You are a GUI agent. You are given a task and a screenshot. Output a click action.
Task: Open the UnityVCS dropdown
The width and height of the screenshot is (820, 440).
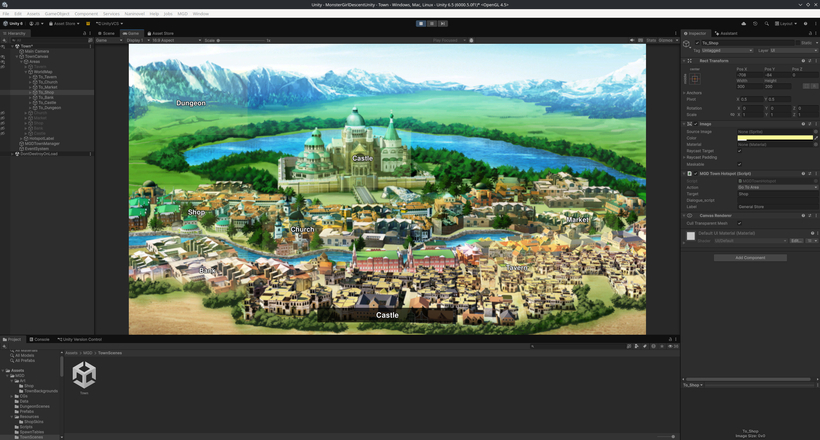pyautogui.click(x=109, y=24)
